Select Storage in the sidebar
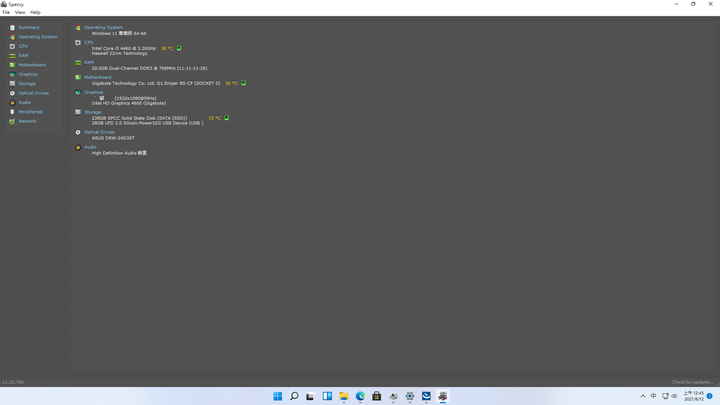Screen dimensions: 720x405 tap(27, 84)
